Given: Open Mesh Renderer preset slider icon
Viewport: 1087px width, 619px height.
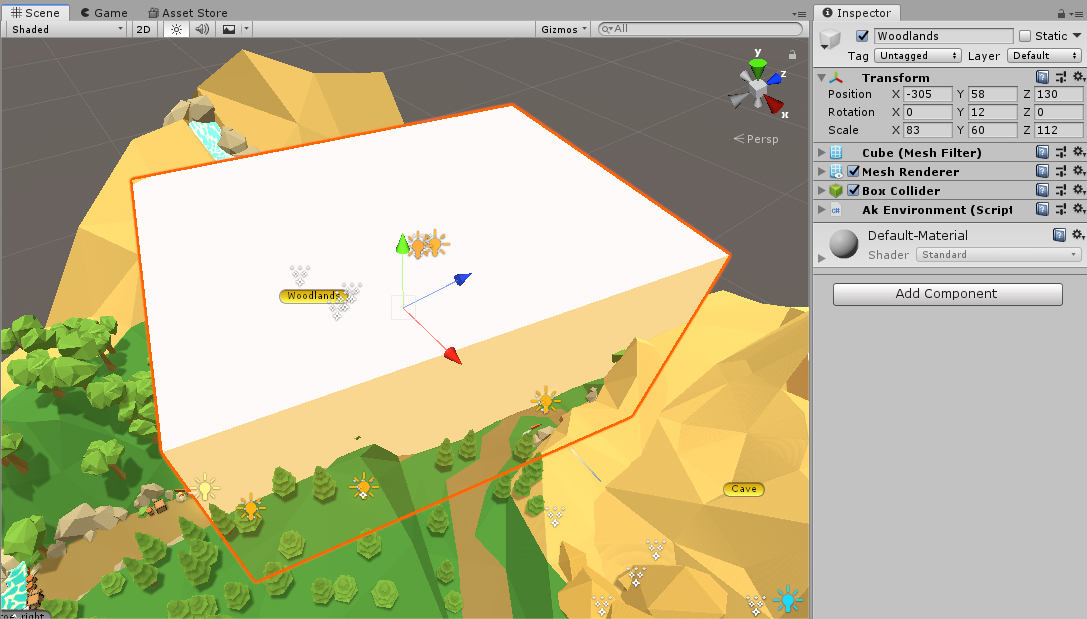Looking at the screenshot, I should (1060, 171).
